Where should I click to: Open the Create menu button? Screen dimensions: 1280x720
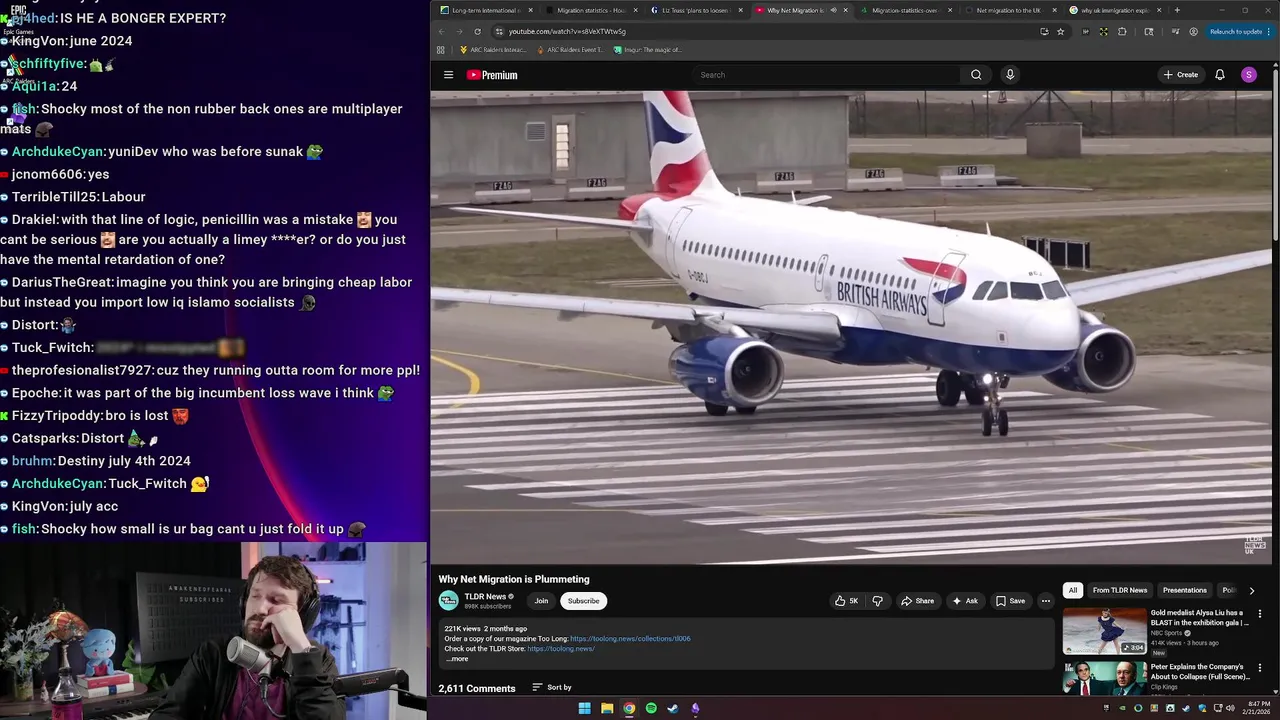[1180, 75]
